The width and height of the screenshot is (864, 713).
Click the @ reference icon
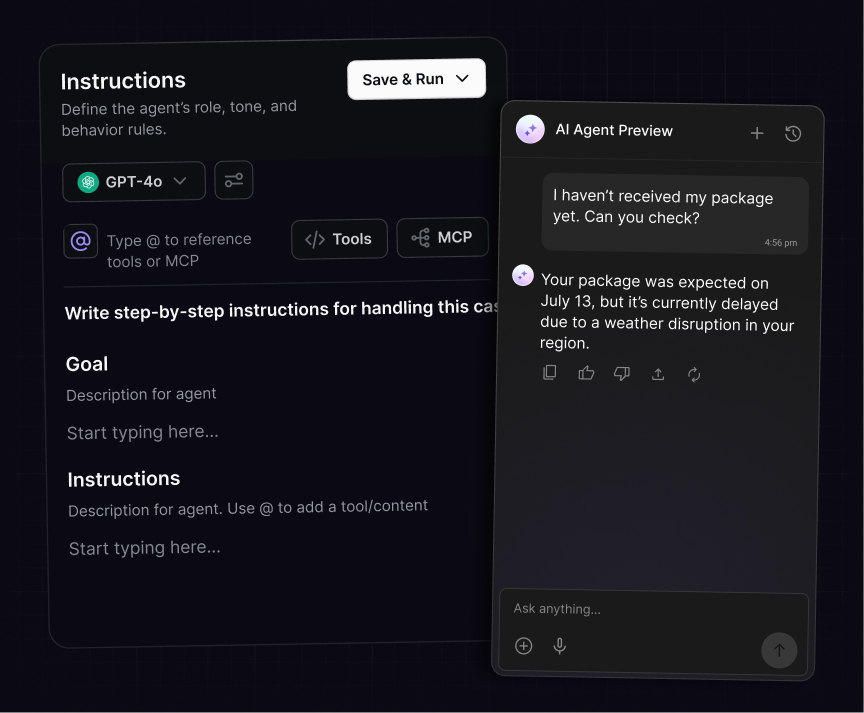81,241
